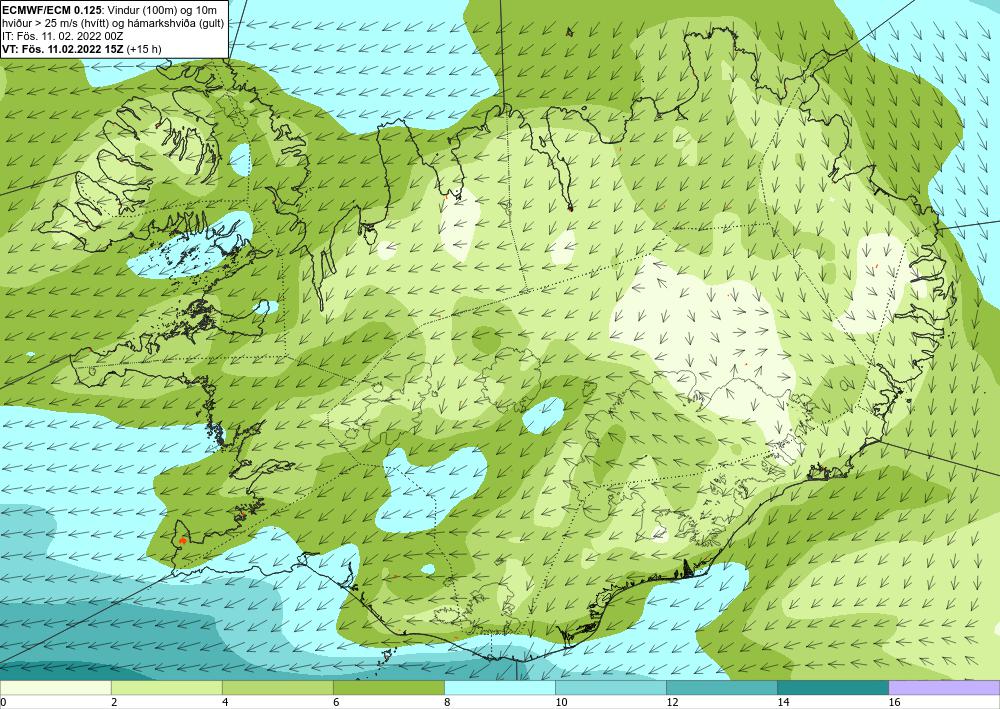Click the "IT: Fös. 11. 02. 2022 00Z" line

[62, 36]
